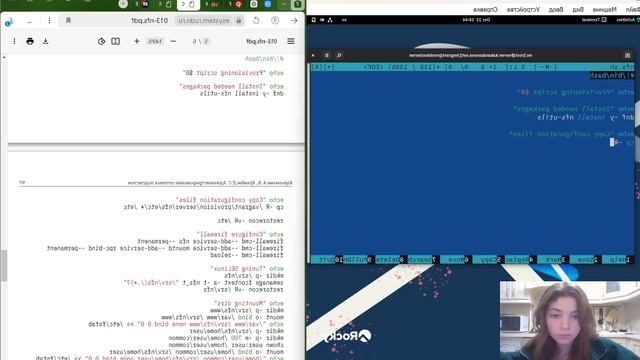640x360 pixels.
Task: Click the PDF page number field
Action: click(206, 41)
